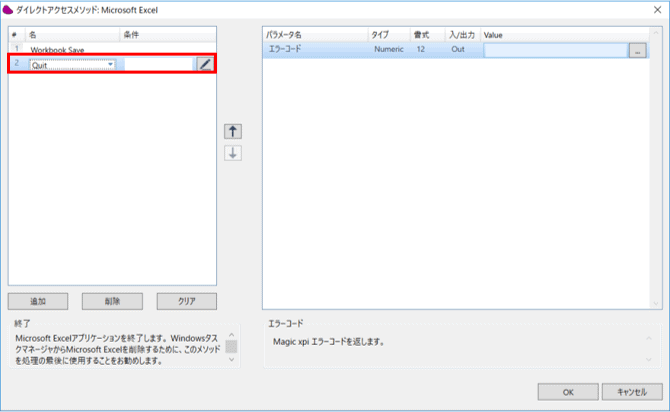This screenshot has height=412, width=670.
Task: Click the 入/出力 column header
Action: tap(462, 35)
